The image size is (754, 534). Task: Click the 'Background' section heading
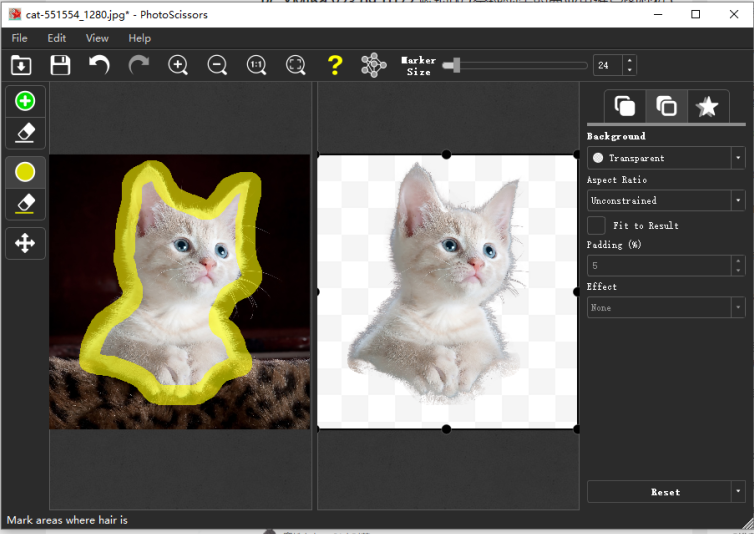pos(616,136)
